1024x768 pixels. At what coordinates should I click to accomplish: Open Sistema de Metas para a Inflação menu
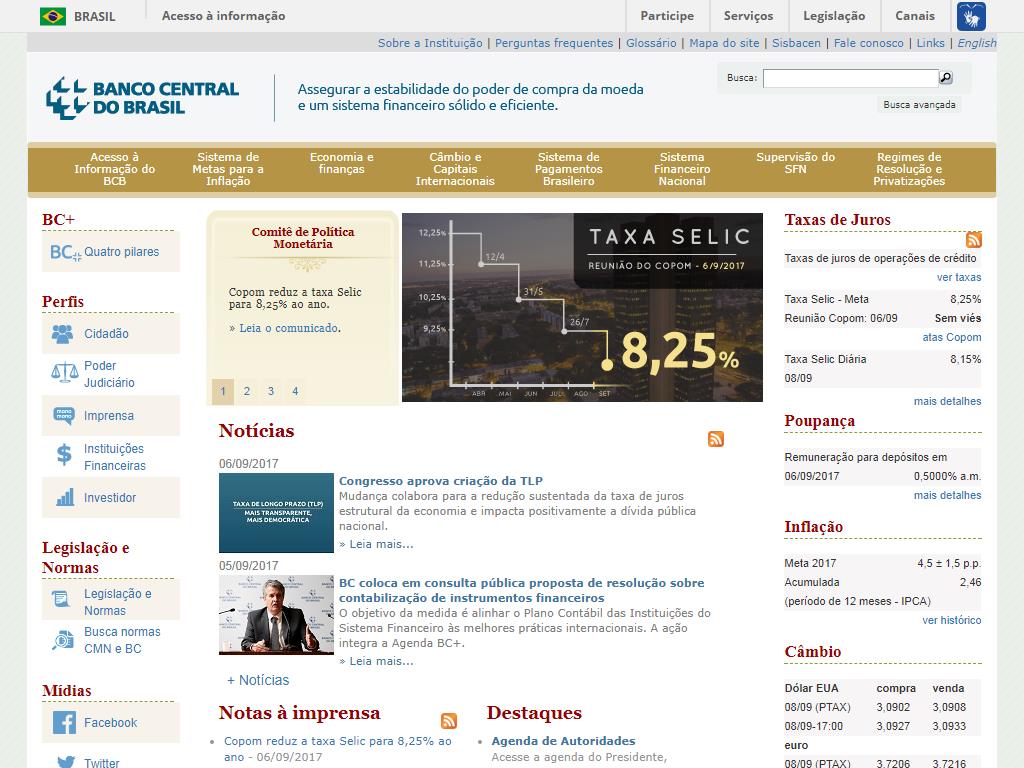pyautogui.click(x=228, y=169)
